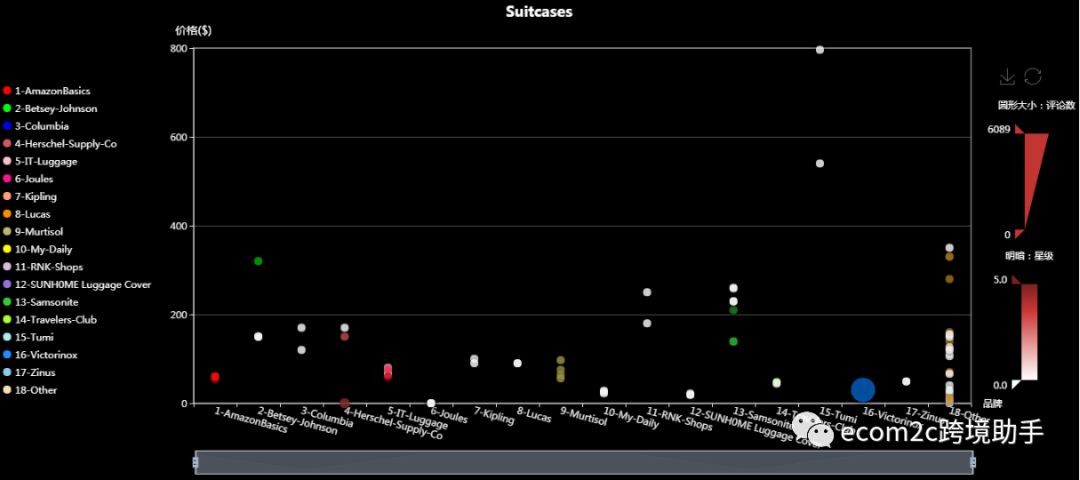This screenshot has width=1080, height=480.
Task: Click the Herschel-Supply-Co point at zero
Action: point(344,403)
